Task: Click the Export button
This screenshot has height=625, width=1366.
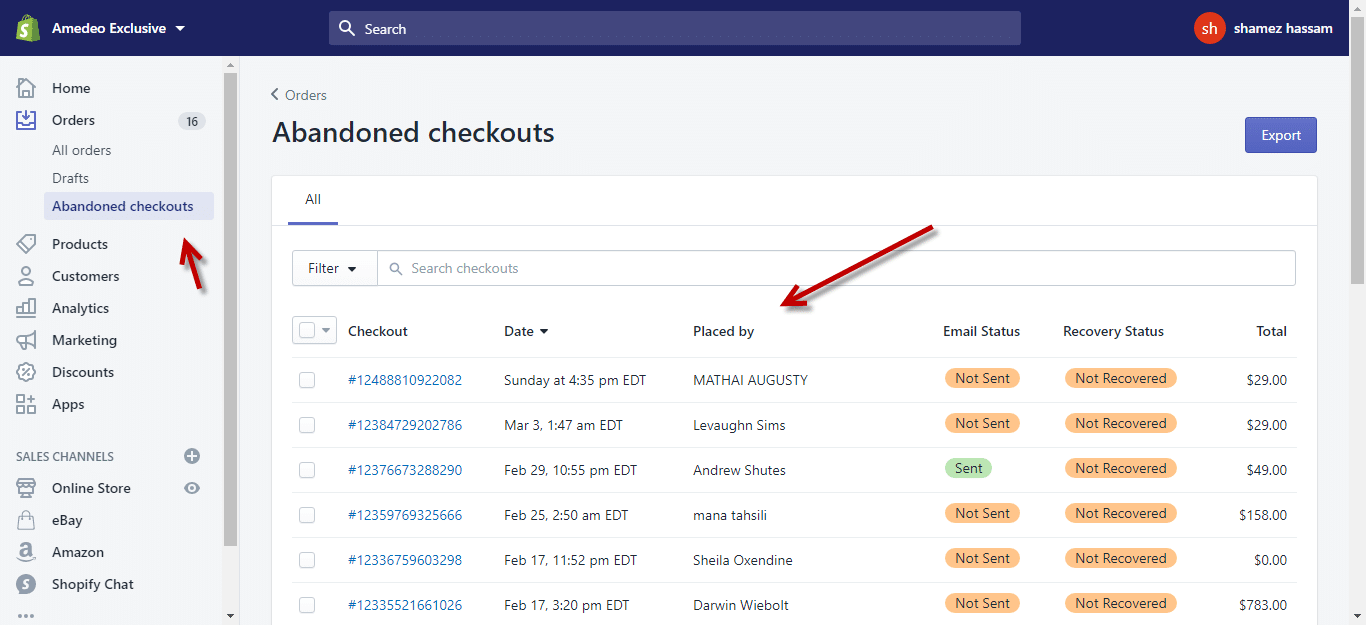Action: [x=1280, y=134]
